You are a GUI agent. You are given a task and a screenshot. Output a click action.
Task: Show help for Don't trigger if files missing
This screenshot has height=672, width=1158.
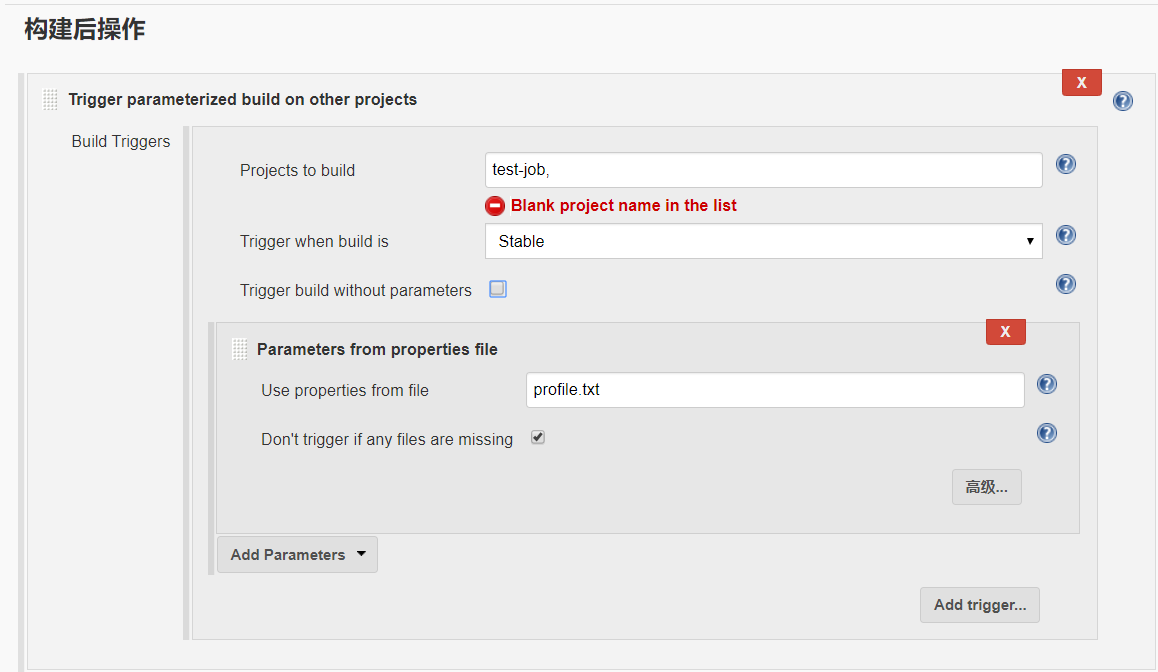coord(1046,433)
